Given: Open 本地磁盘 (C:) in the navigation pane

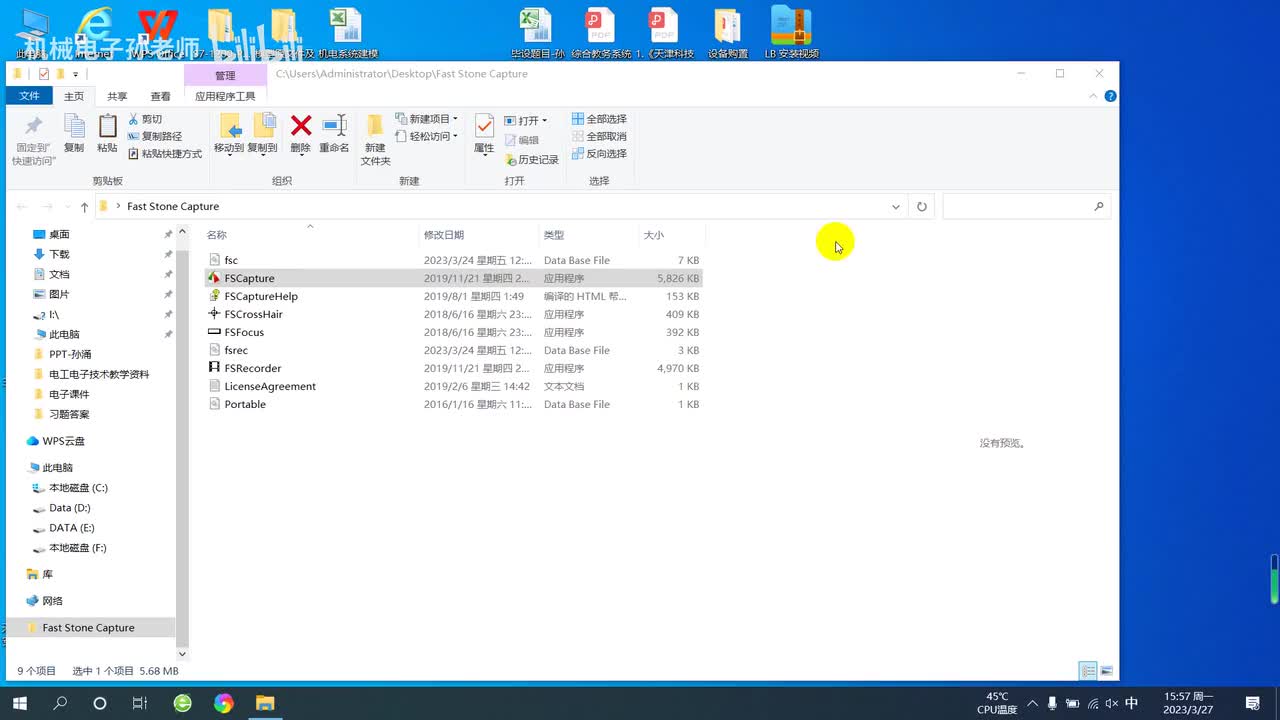Looking at the screenshot, I should tap(78, 488).
